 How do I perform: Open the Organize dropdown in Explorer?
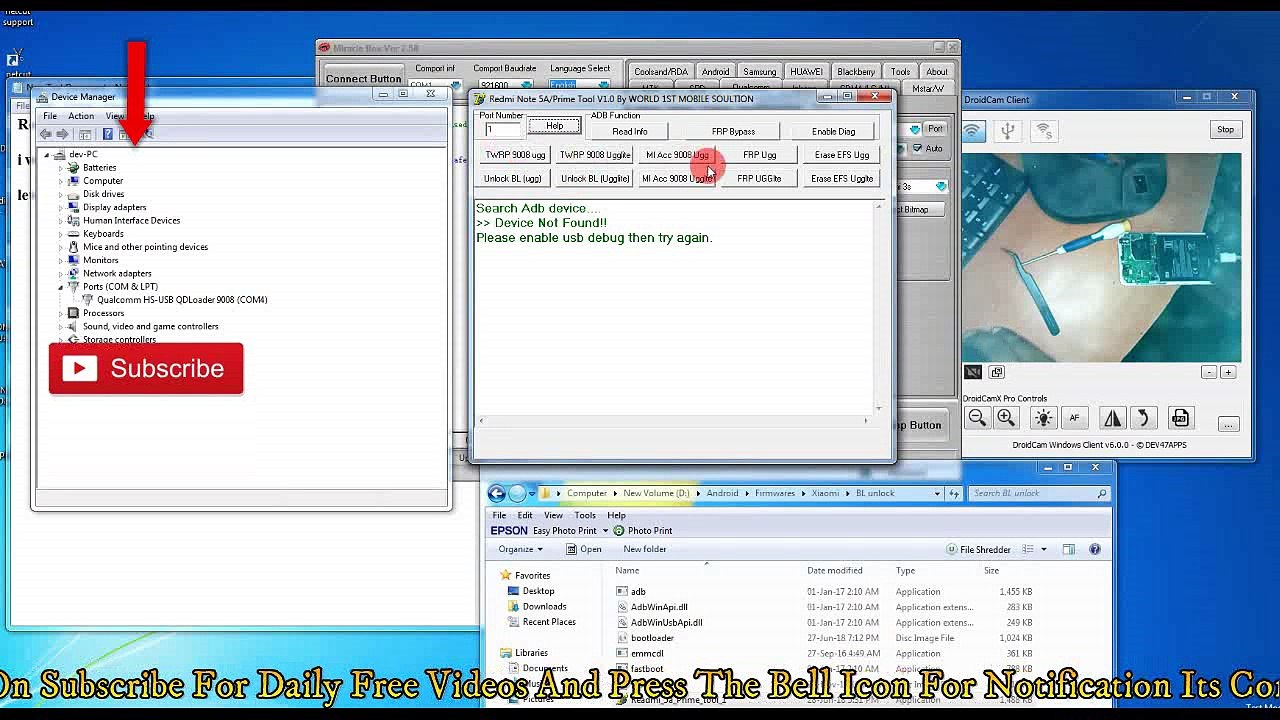(520, 549)
